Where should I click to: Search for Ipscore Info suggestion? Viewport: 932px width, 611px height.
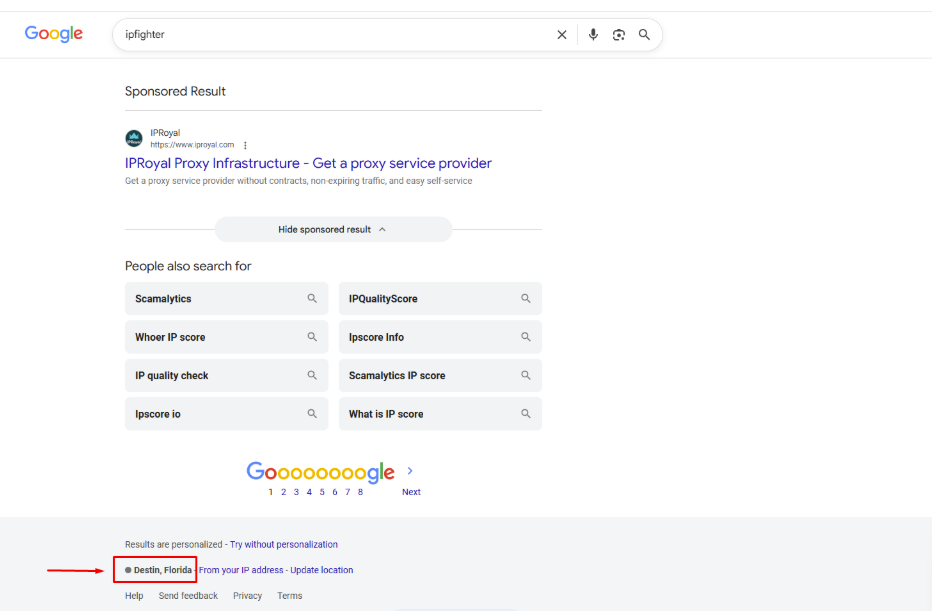pyautogui.click(x=440, y=337)
